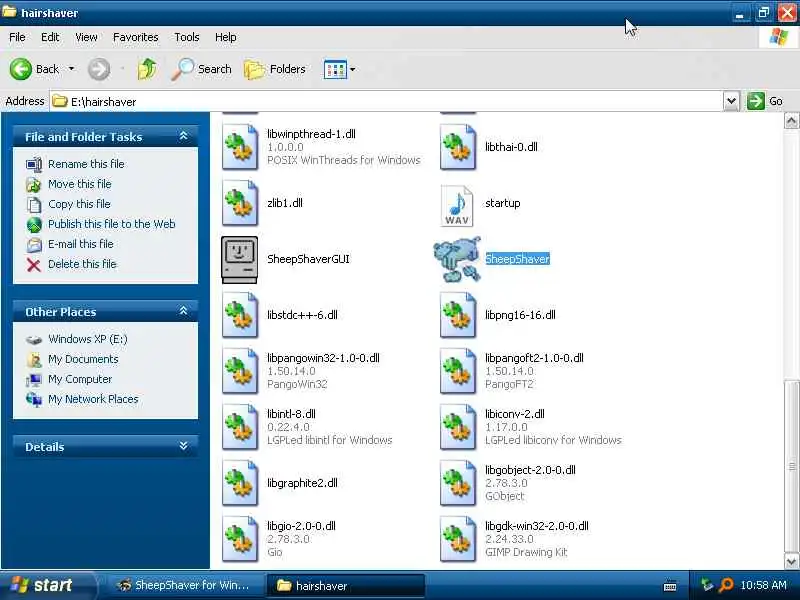800x600 pixels.
Task: Expand the Details panel
Action: click(184, 446)
